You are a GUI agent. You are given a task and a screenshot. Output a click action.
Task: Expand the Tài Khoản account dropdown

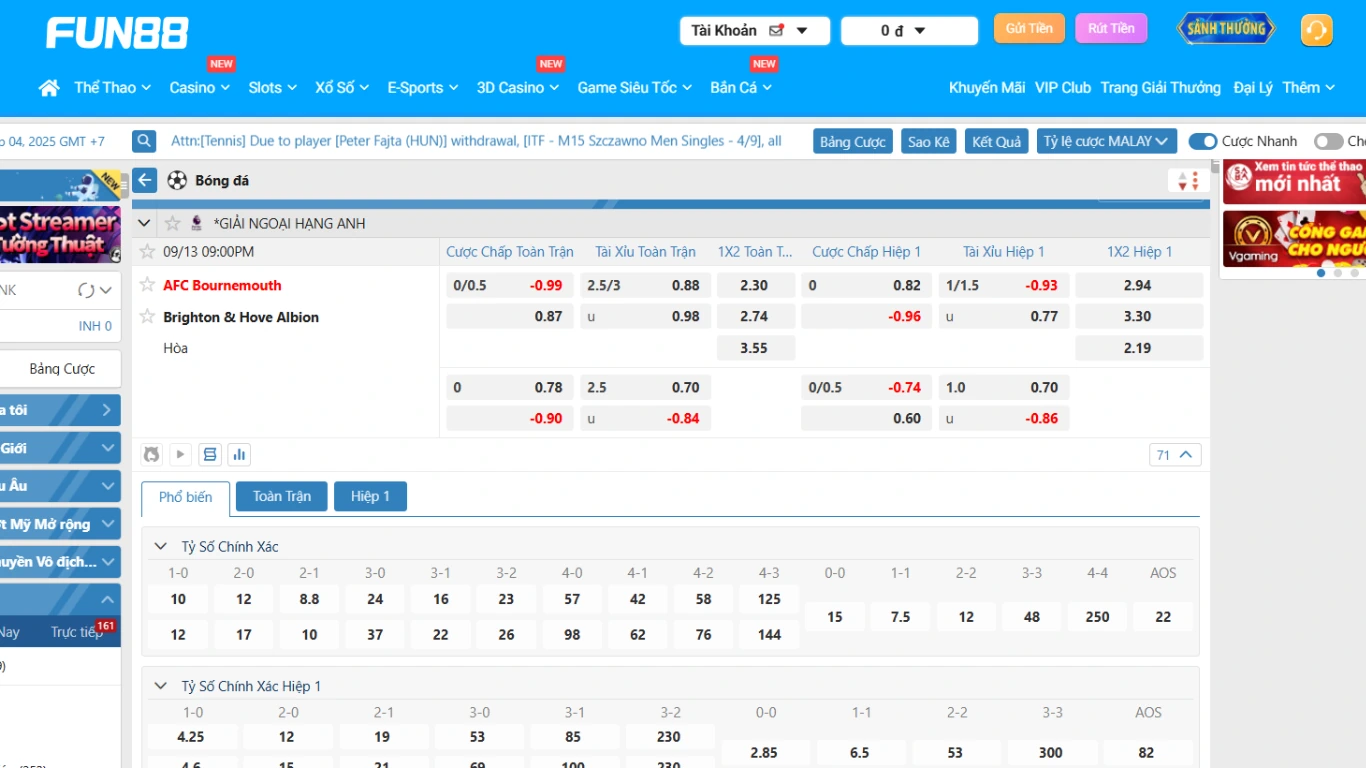755,31
